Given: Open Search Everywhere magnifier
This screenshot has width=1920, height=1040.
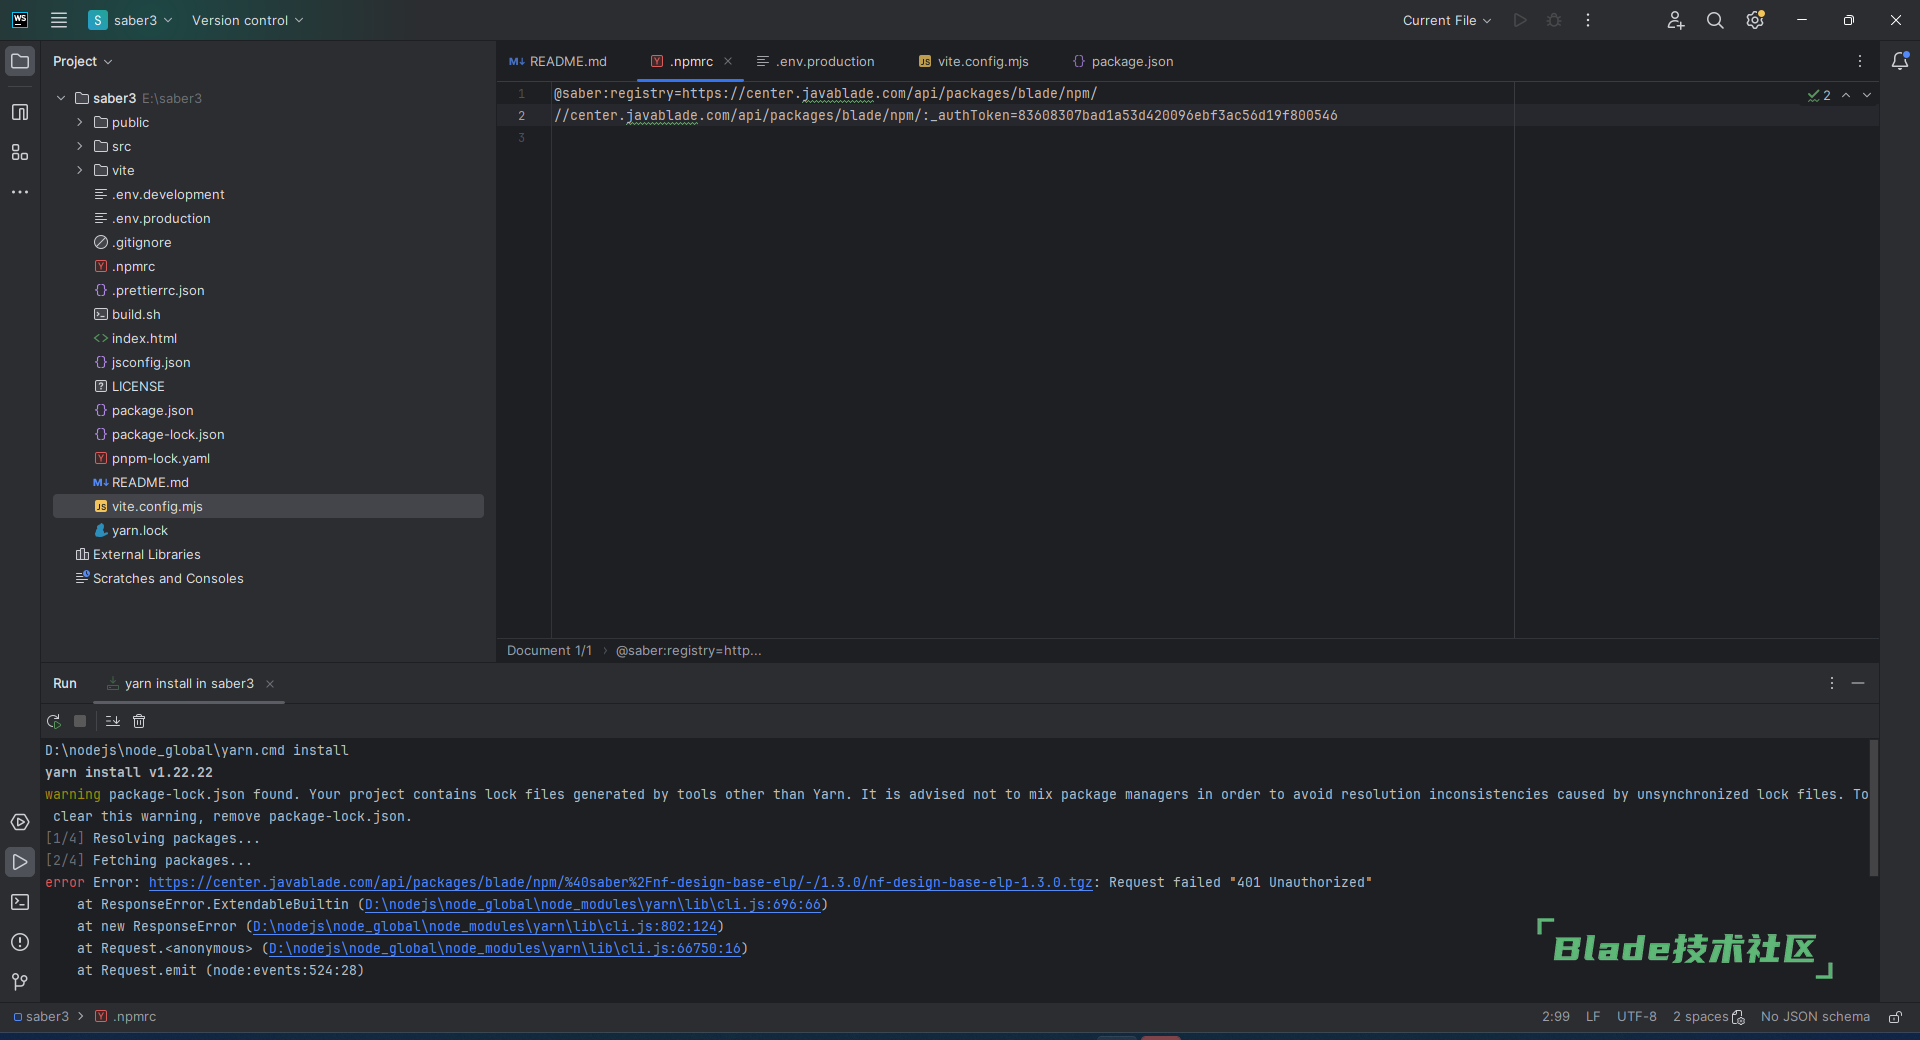Looking at the screenshot, I should (1715, 20).
